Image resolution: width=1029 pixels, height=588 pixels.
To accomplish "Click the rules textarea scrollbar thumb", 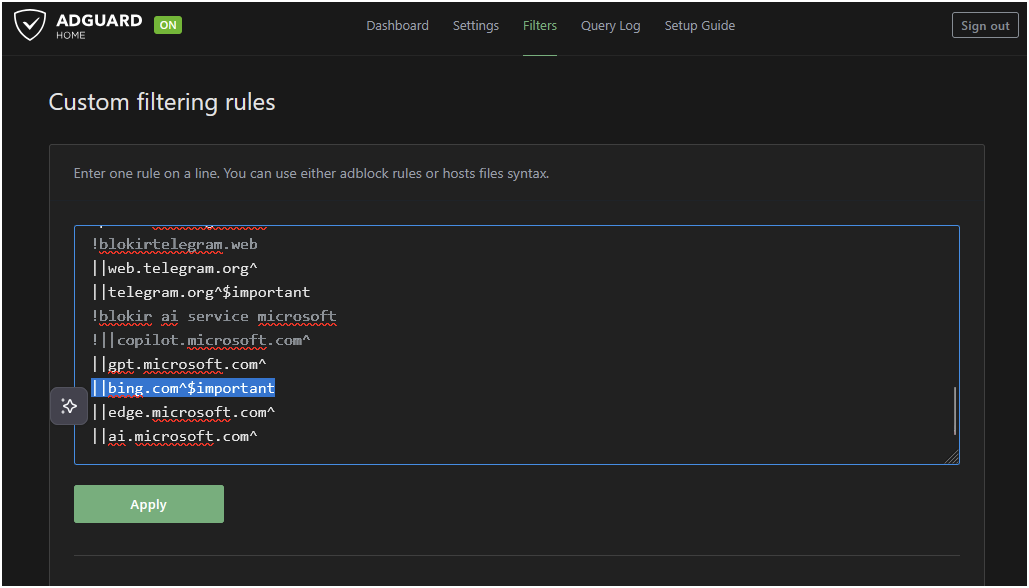I will coord(955,411).
